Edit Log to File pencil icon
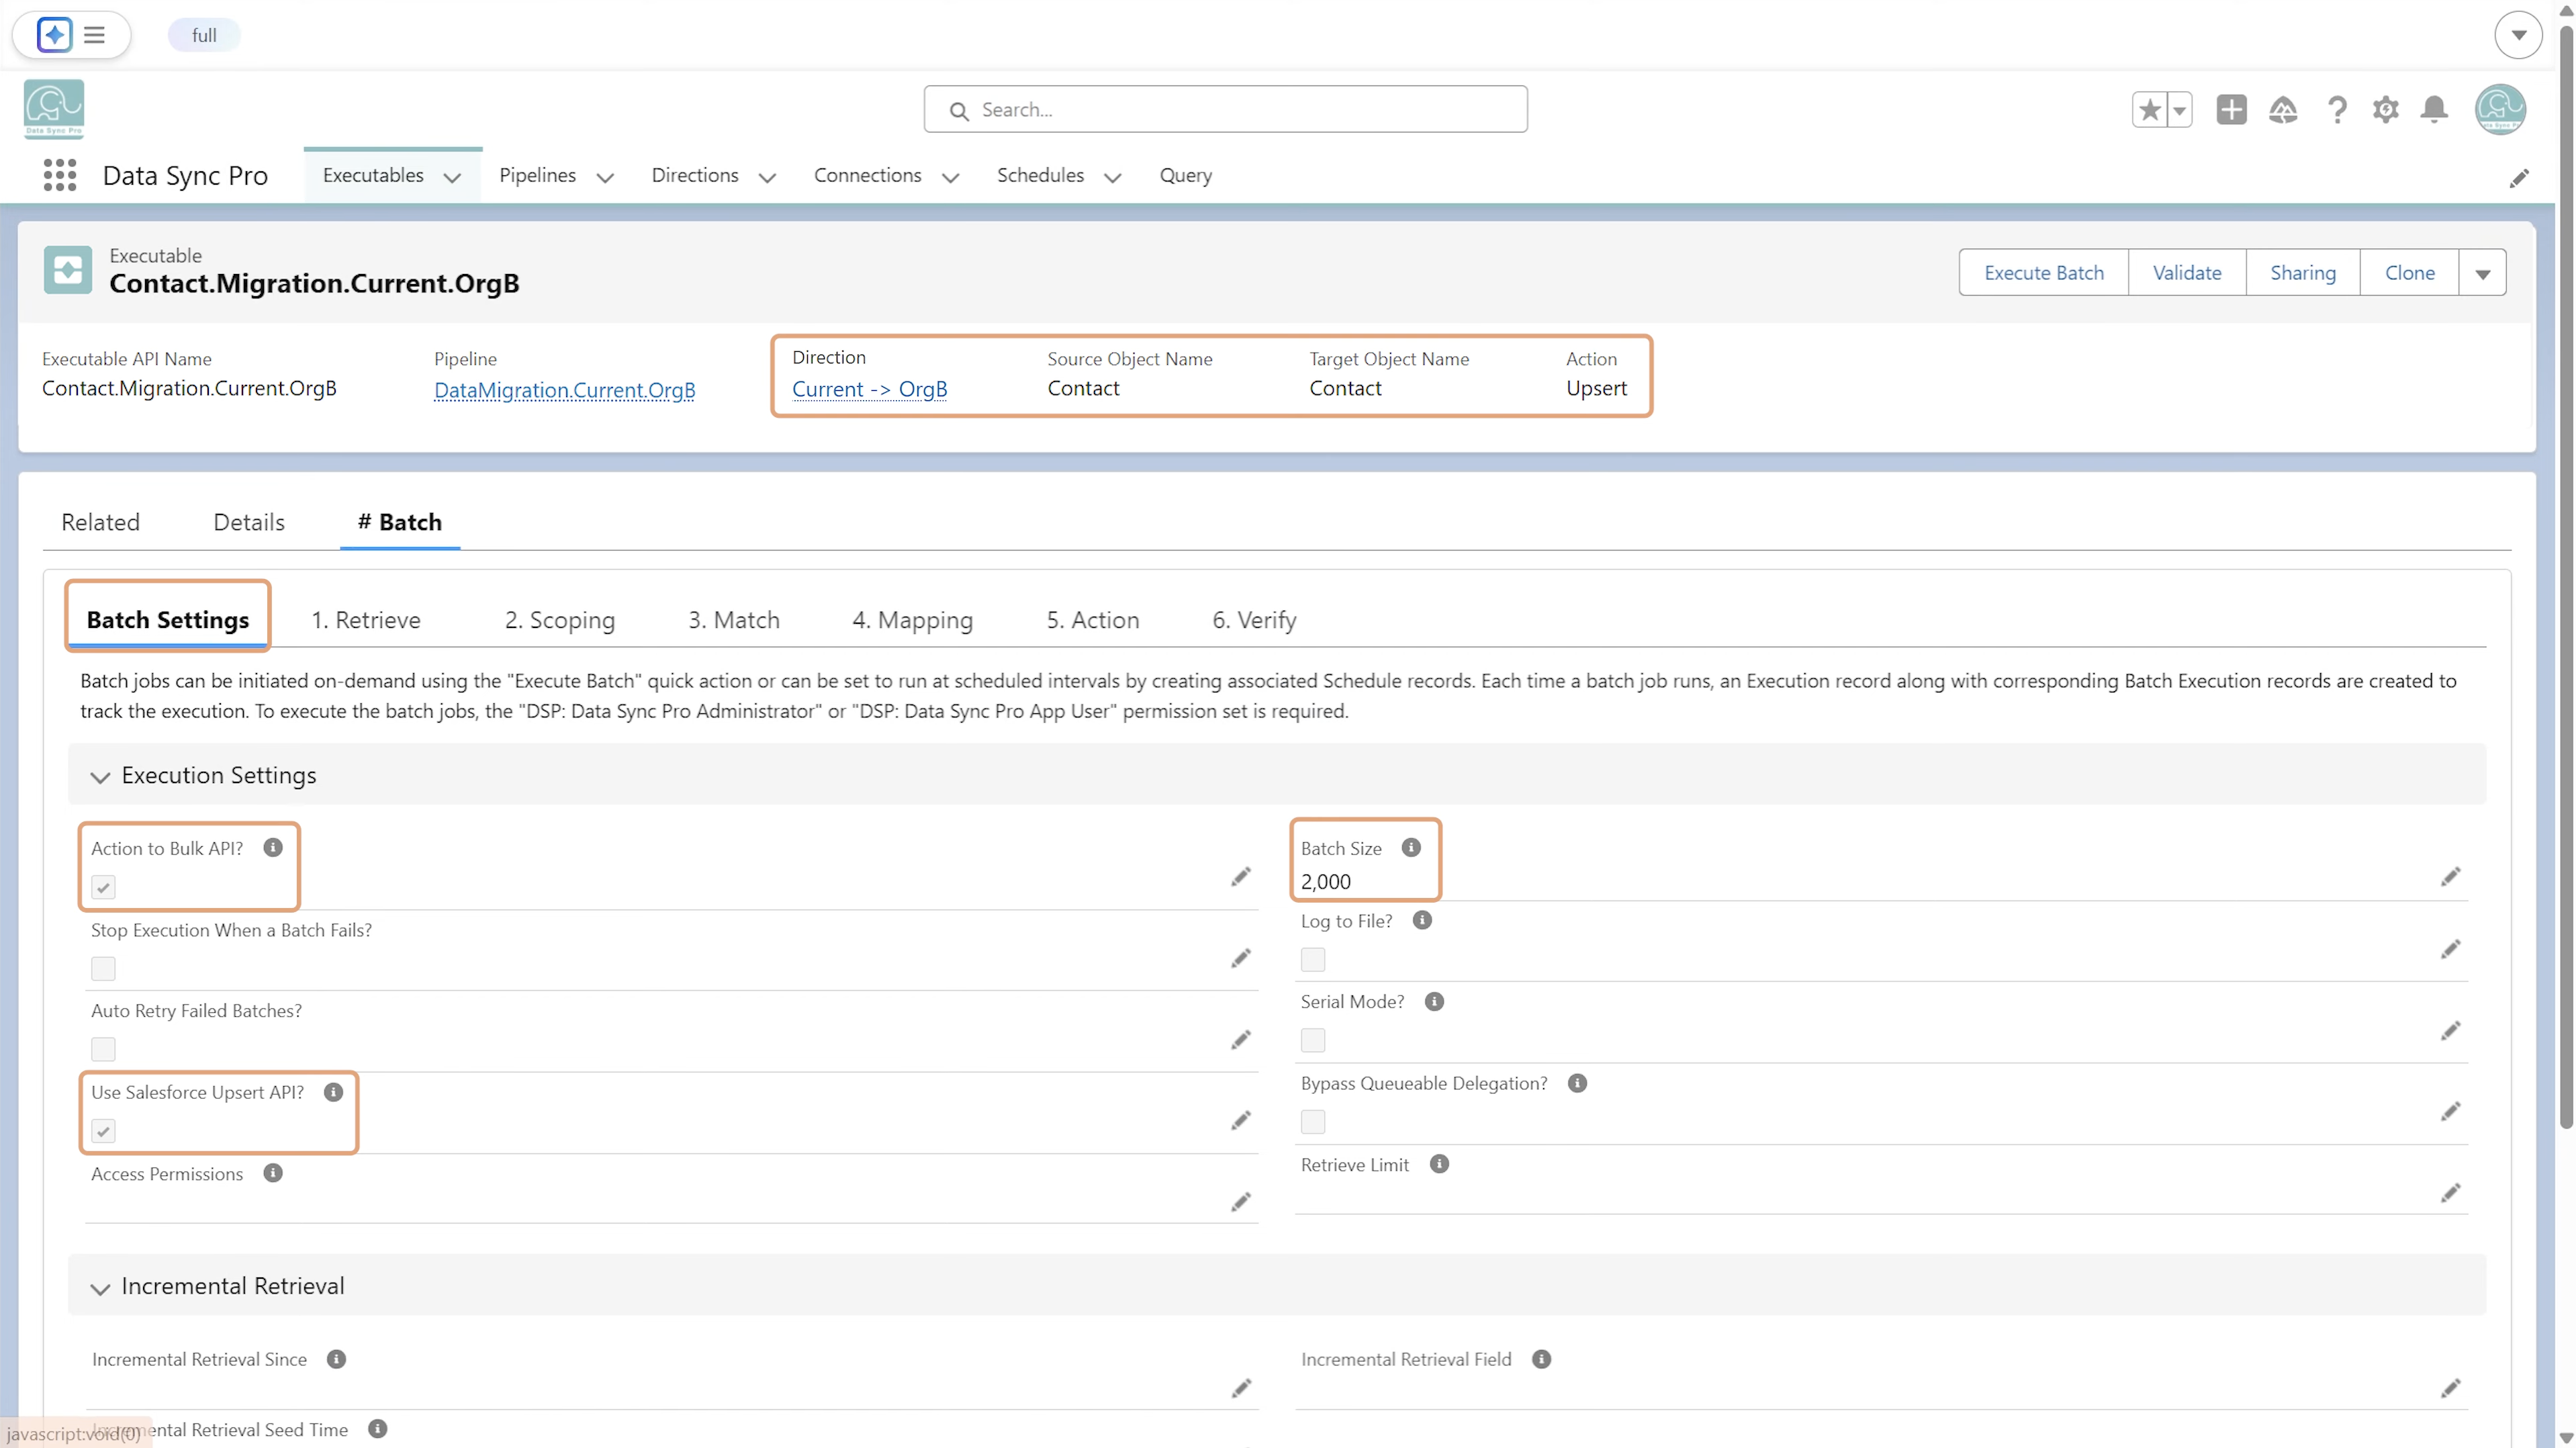This screenshot has height=1448, width=2576. coord(2450,949)
